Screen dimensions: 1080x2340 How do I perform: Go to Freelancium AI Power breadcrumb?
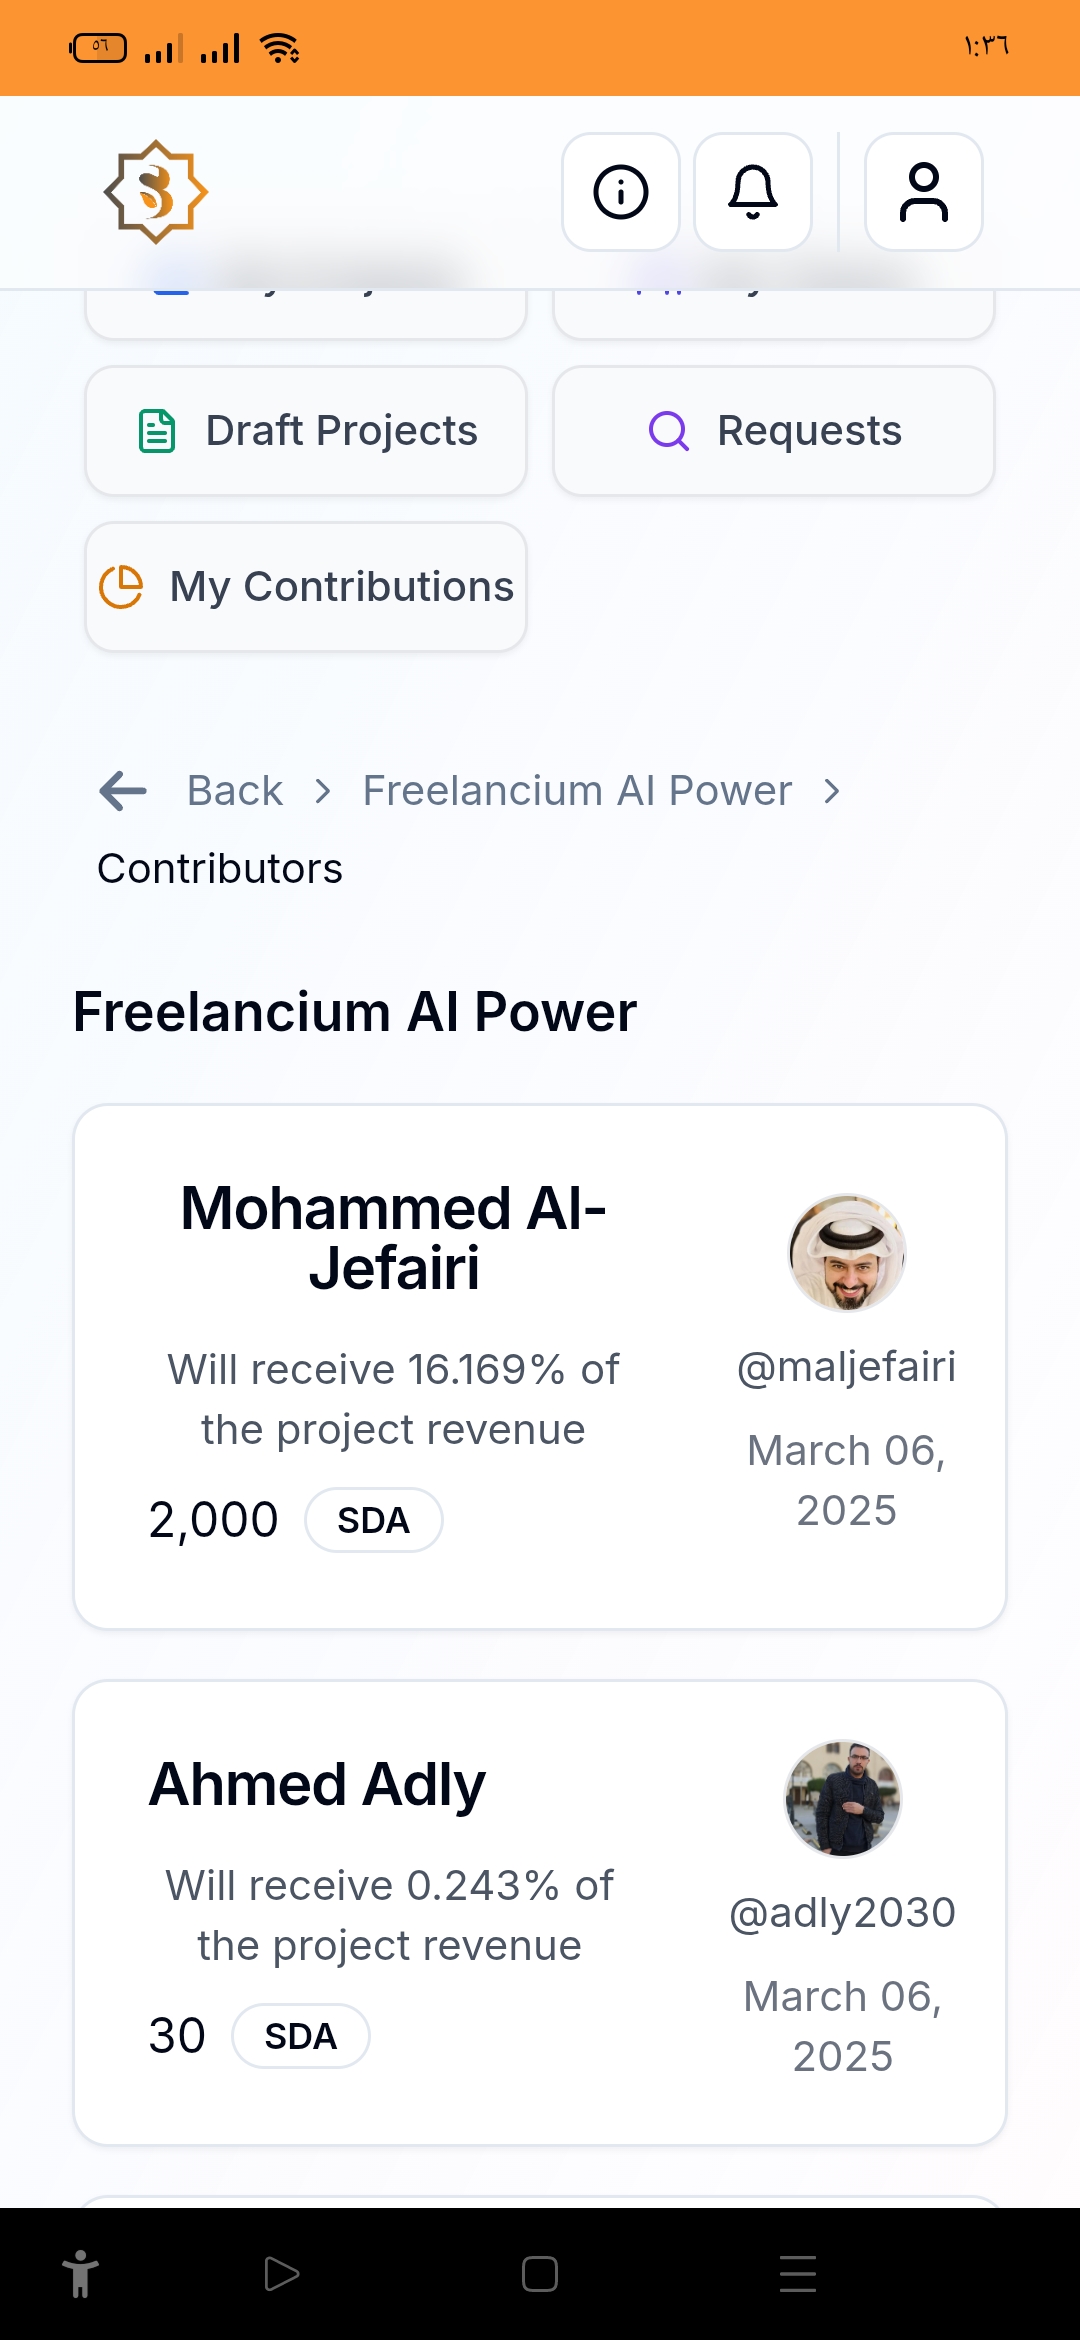click(x=577, y=791)
